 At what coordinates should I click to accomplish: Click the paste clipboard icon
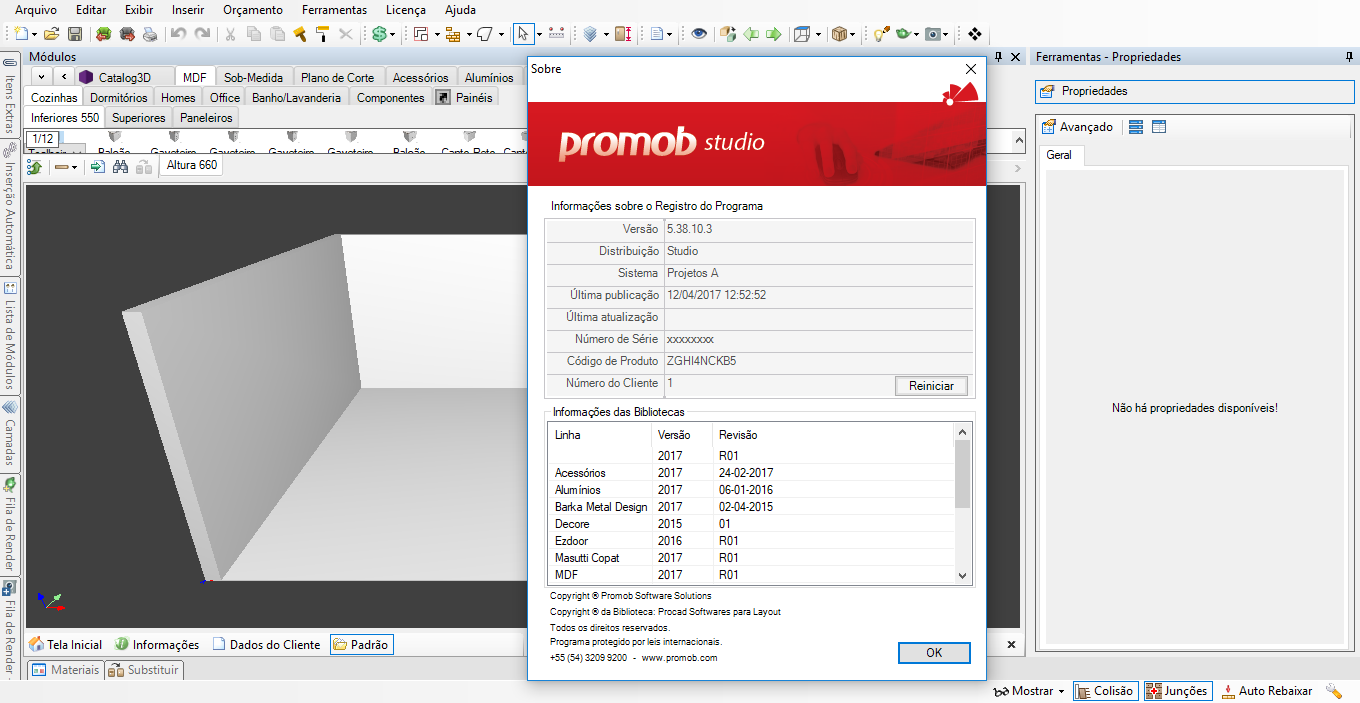click(x=276, y=34)
